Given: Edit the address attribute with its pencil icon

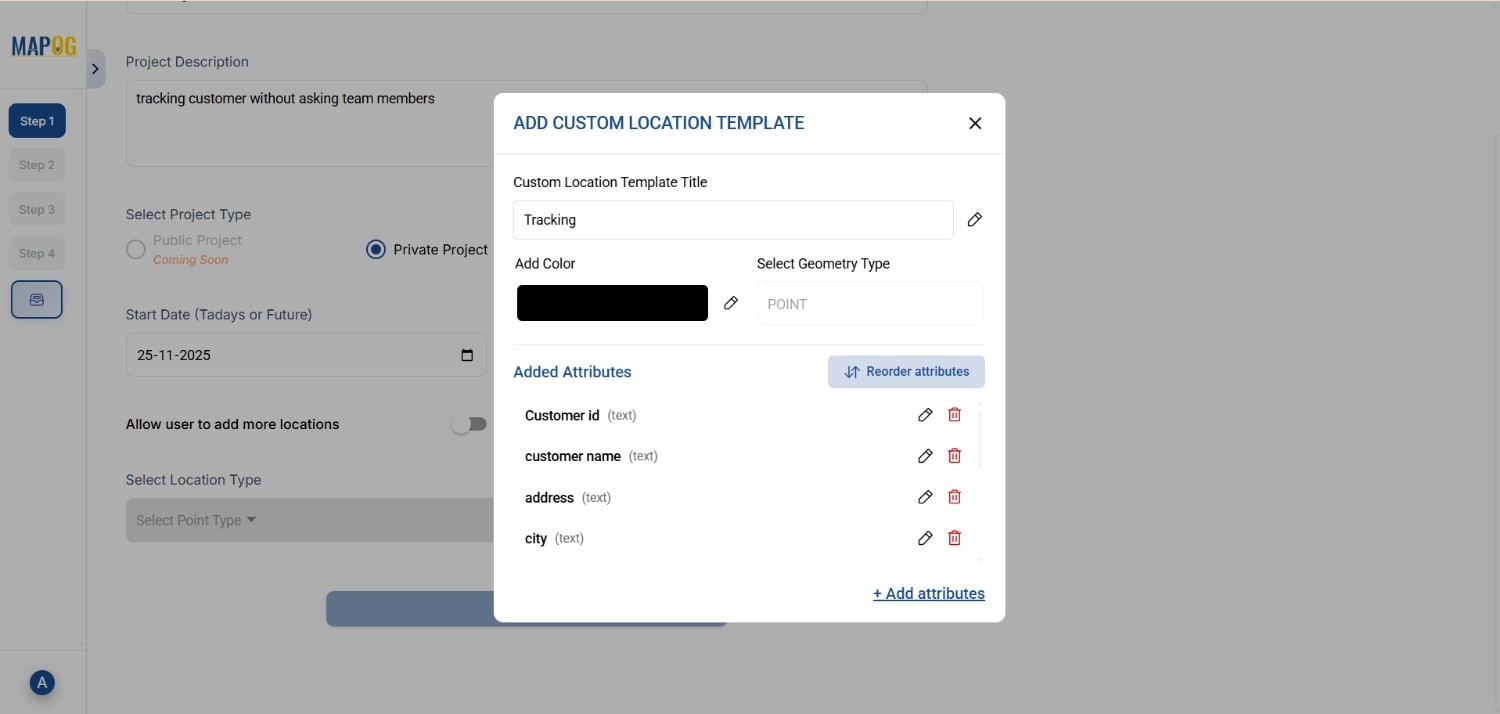Looking at the screenshot, I should pos(924,496).
